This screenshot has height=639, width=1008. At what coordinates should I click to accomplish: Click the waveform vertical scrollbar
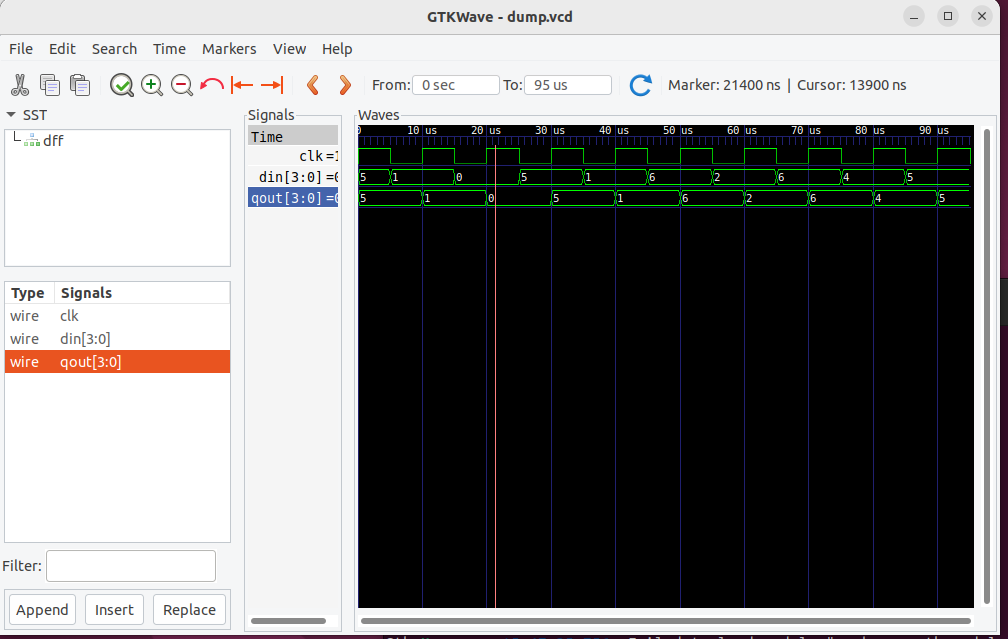987,366
